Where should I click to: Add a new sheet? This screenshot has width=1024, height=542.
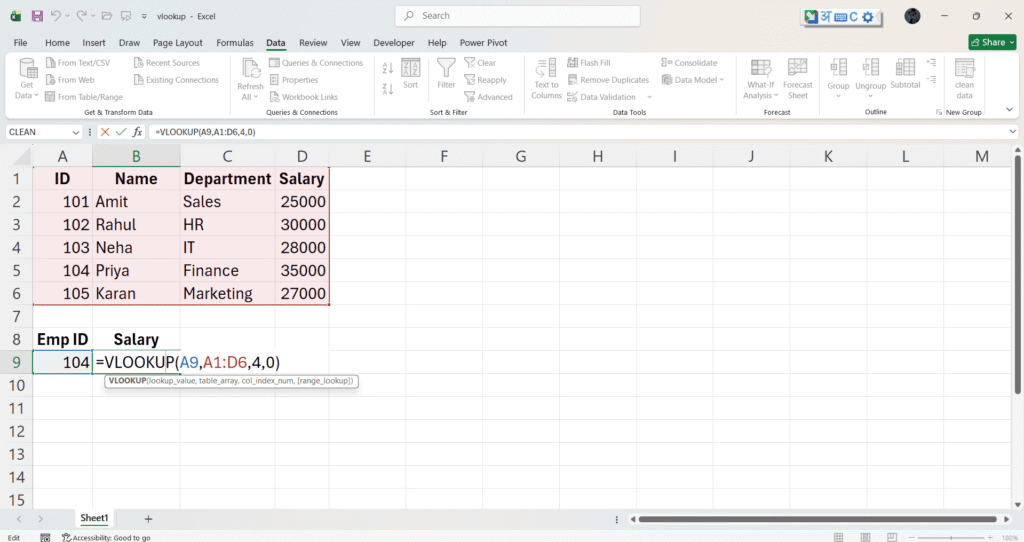click(x=148, y=519)
